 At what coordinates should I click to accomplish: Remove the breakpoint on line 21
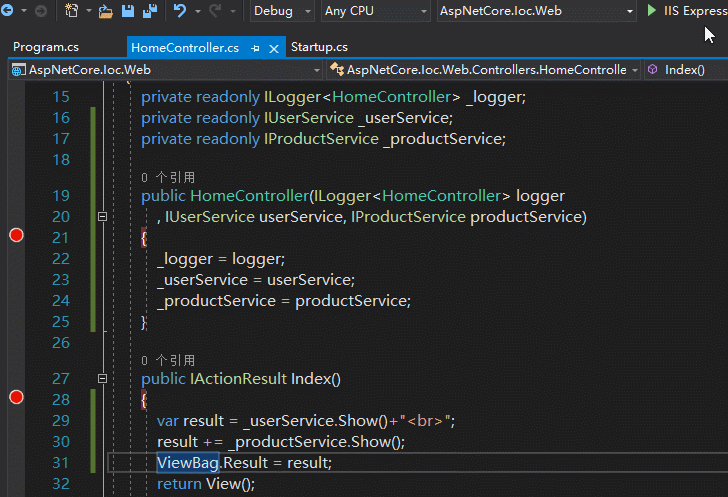(x=16, y=235)
